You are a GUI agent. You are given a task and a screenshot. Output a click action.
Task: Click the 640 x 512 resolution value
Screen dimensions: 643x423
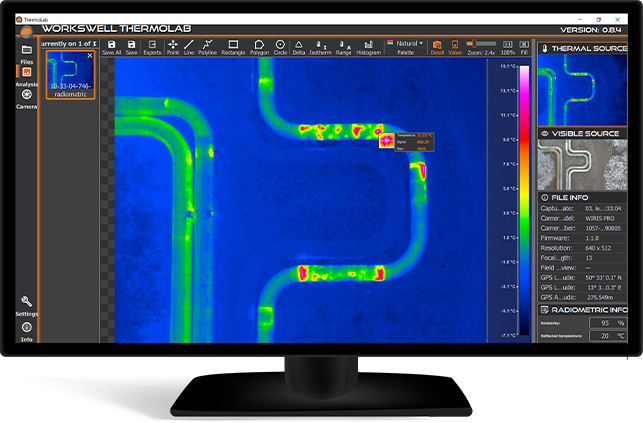[x=598, y=248]
